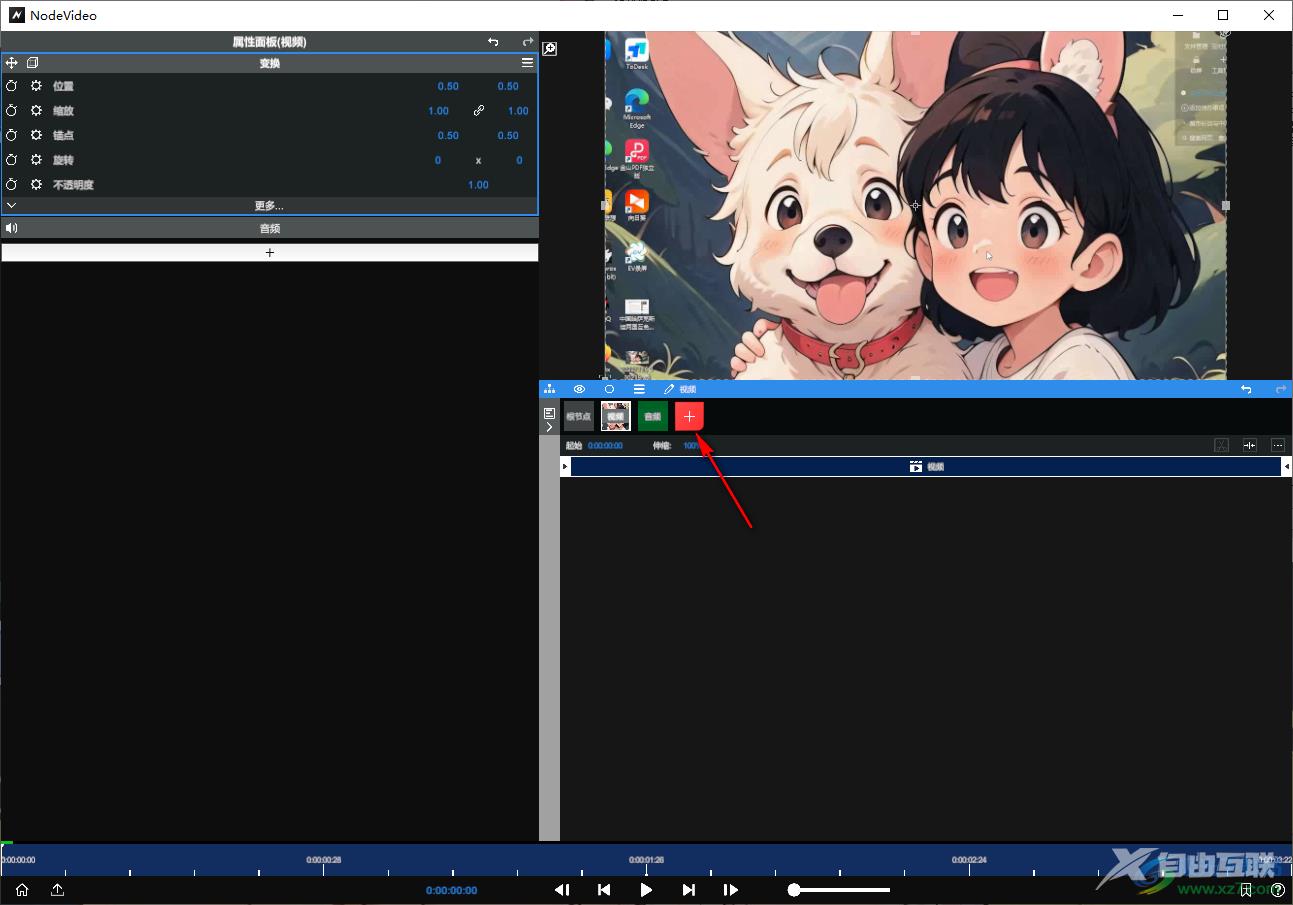Undo in the property panel header
Image resolution: width=1293 pixels, height=905 pixels.
pos(493,42)
